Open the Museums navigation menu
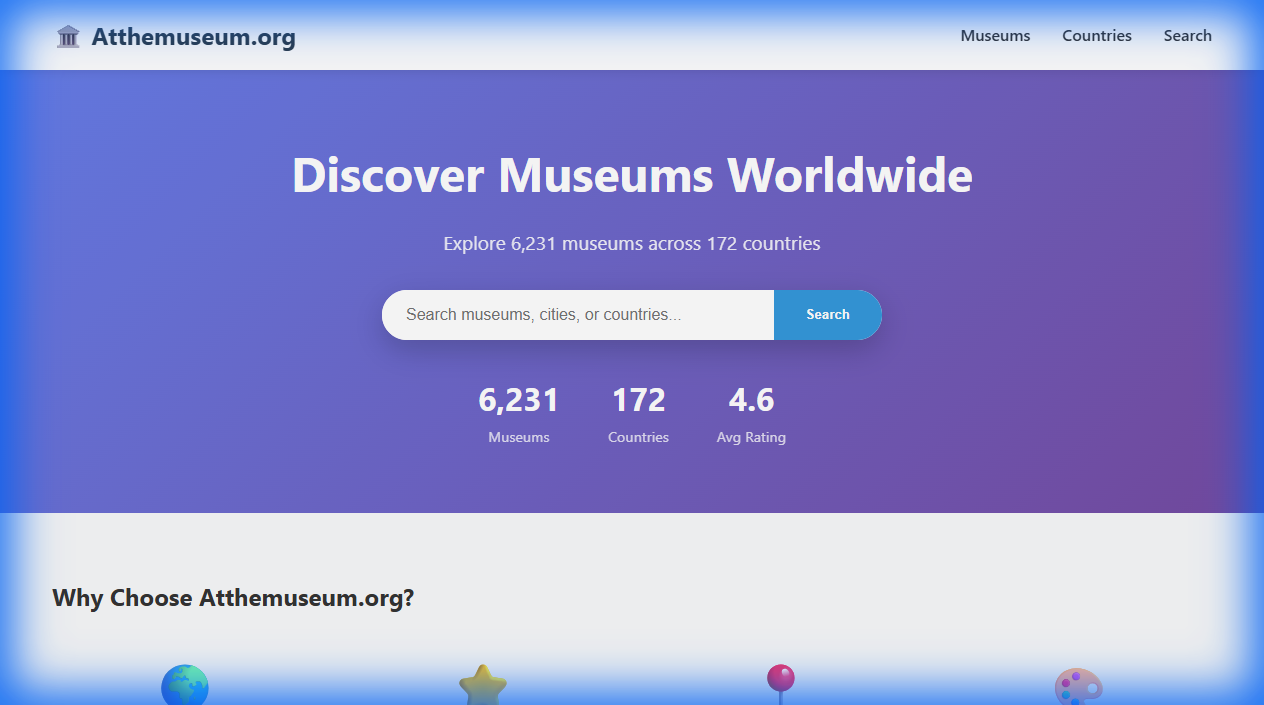This screenshot has height=705, width=1264. [994, 35]
